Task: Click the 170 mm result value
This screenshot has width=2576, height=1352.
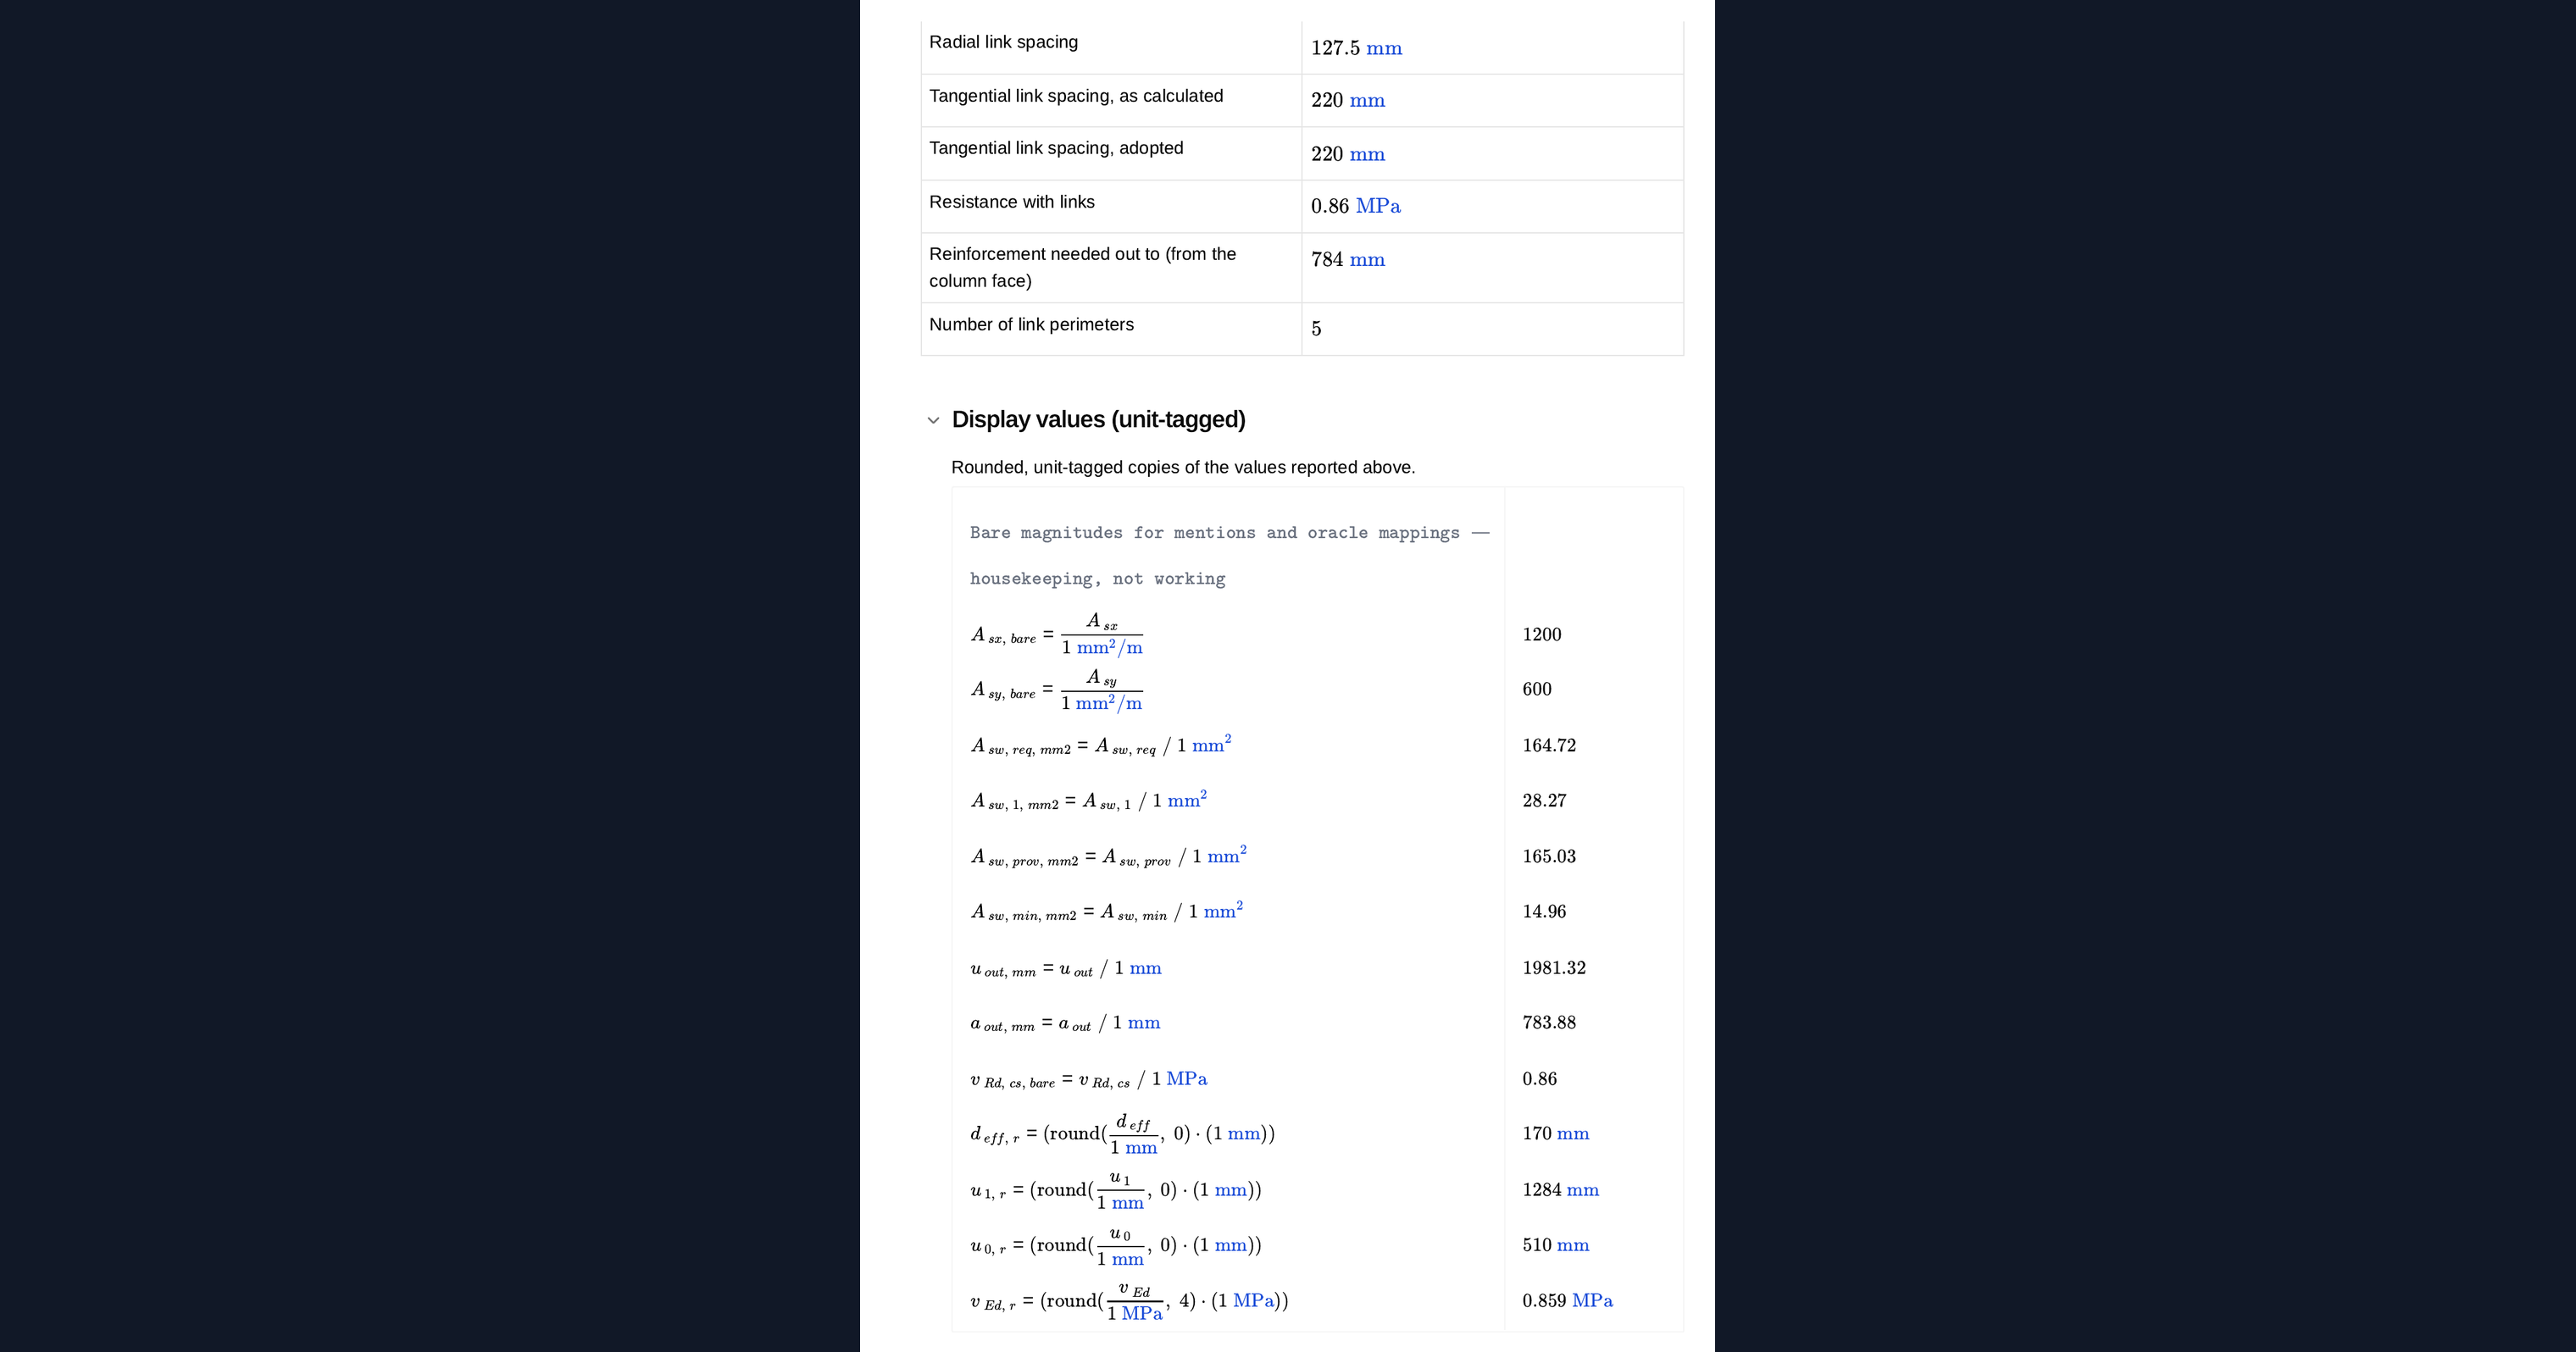Action: 1555,1134
